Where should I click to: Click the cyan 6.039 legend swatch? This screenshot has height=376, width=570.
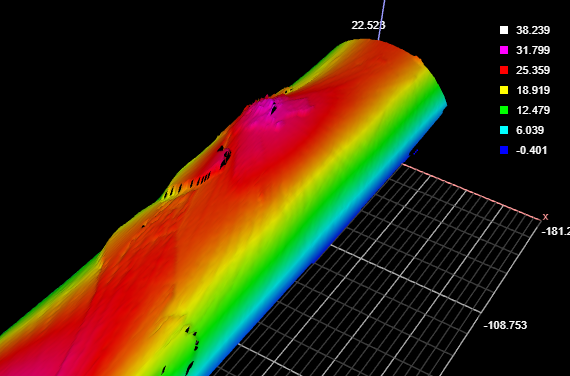coord(504,130)
